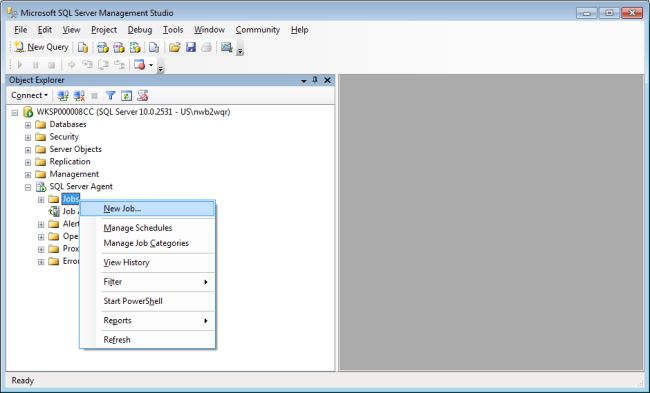Screen dimensions: 650x393
Task: Click the debug Start play icon
Action: 19,65
